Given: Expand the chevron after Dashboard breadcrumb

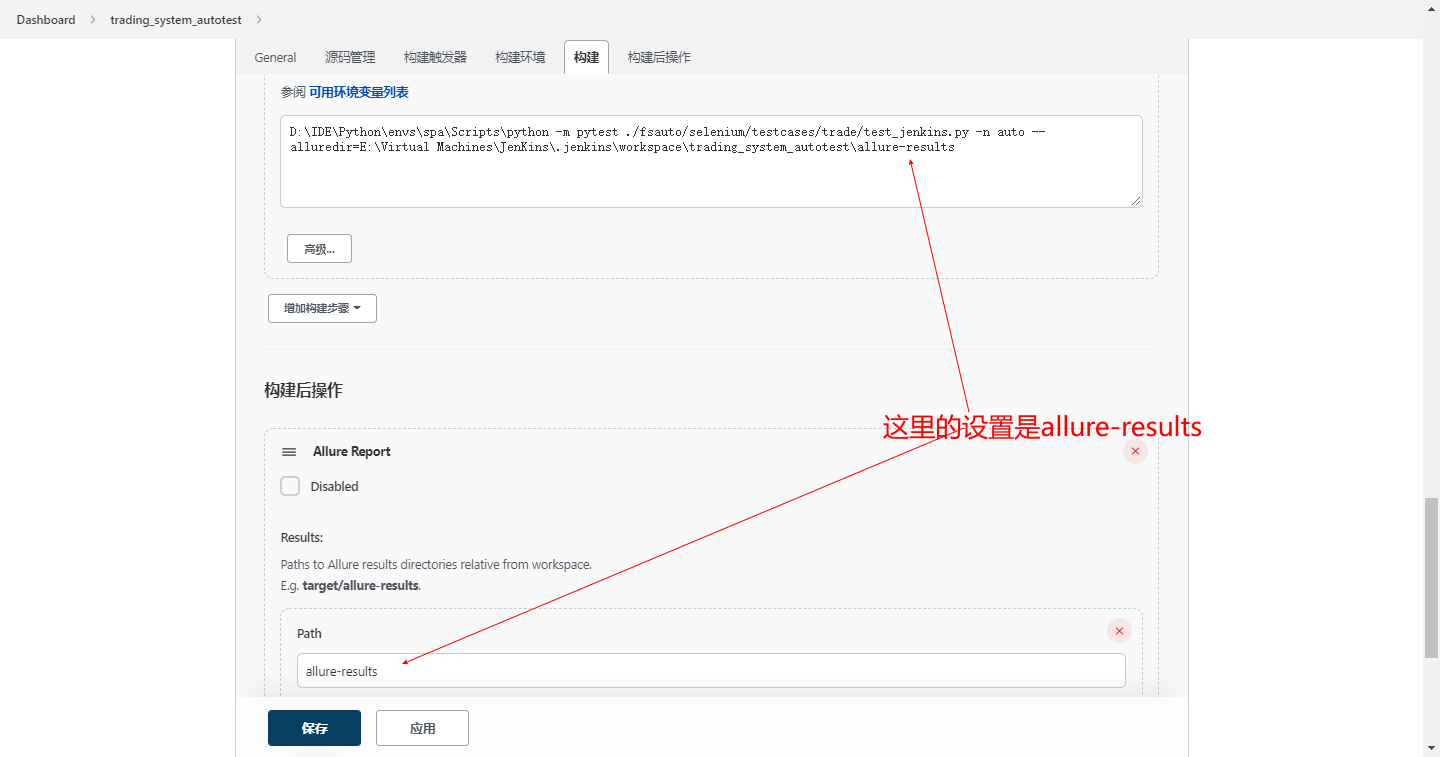Looking at the screenshot, I should [x=93, y=20].
